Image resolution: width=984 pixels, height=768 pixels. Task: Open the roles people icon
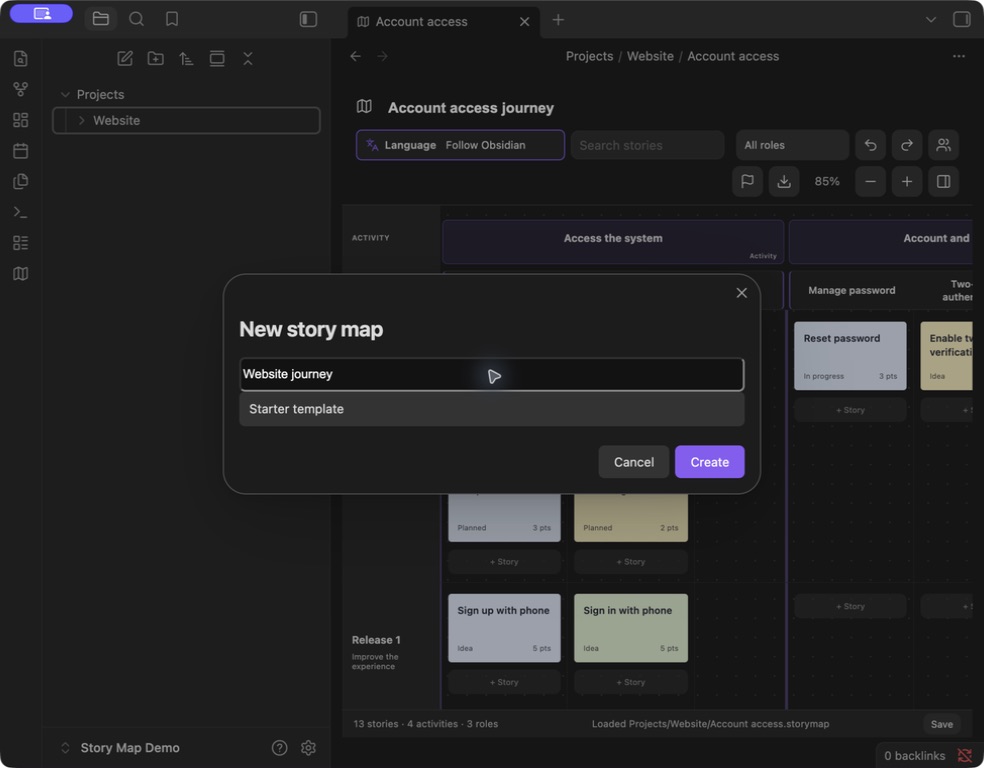click(943, 145)
